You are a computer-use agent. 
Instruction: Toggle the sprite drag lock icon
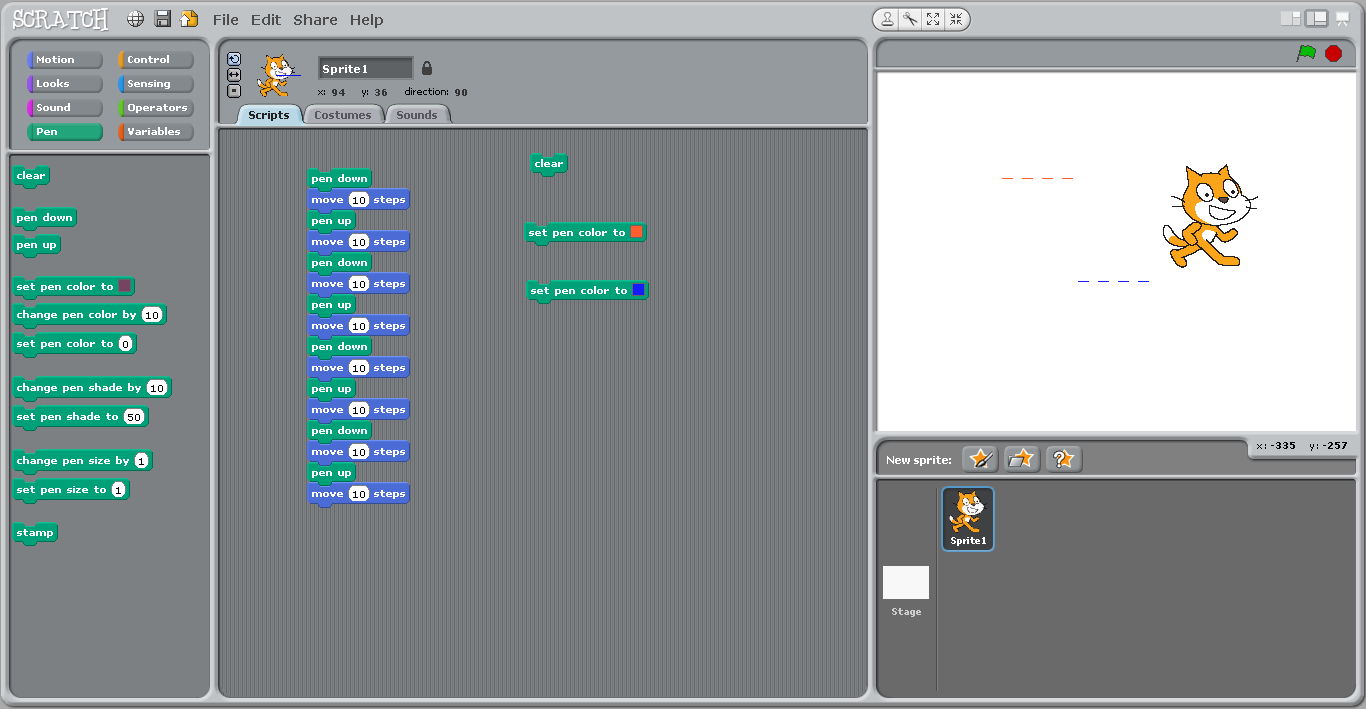coord(427,68)
